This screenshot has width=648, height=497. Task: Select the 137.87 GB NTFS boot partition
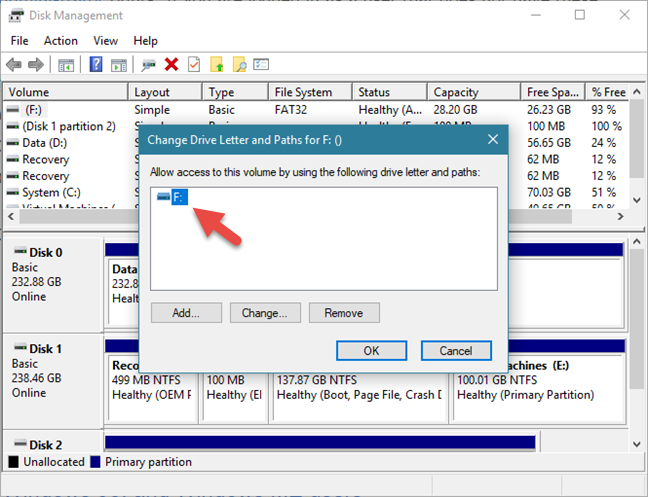pos(359,388)
